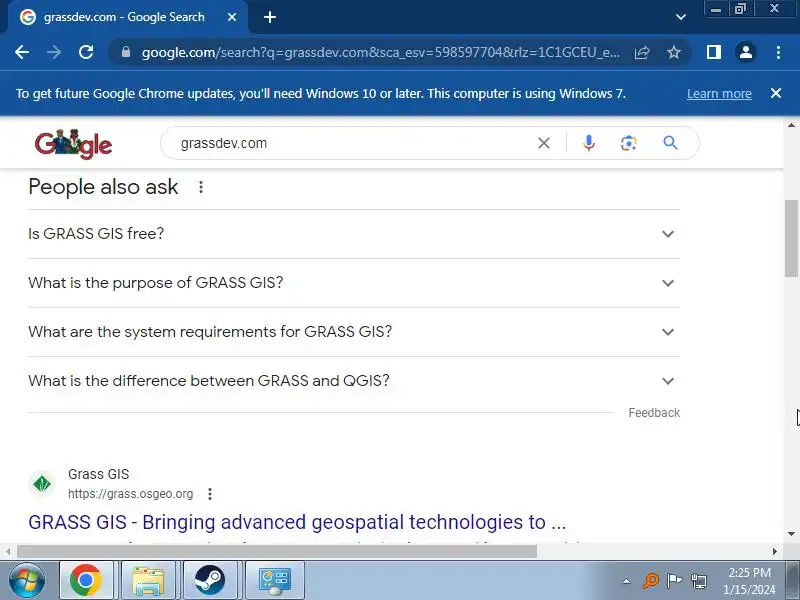This screenshot has width=800, height=600.
Task: Send Feedback on People also ask
Action: pyautogui.click(x=654, y=413)
